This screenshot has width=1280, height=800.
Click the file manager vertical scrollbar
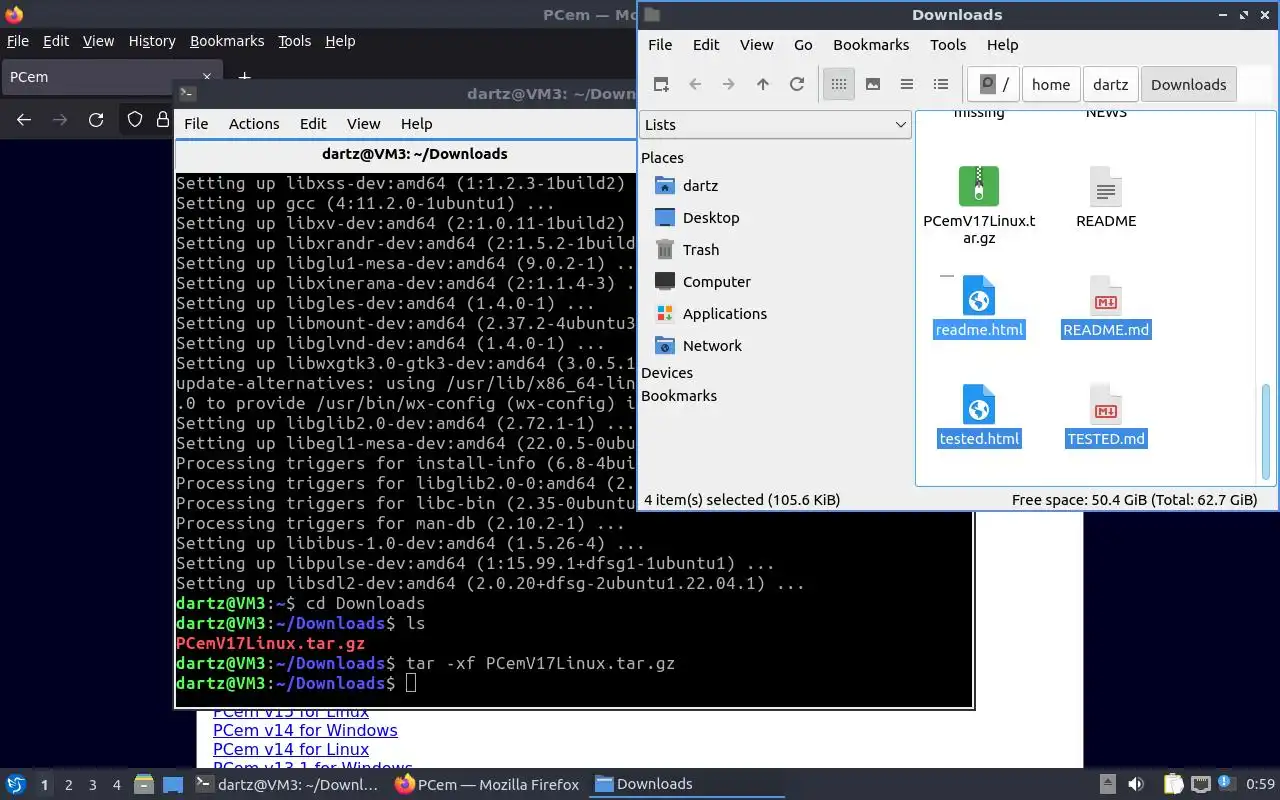[1268, 433]
